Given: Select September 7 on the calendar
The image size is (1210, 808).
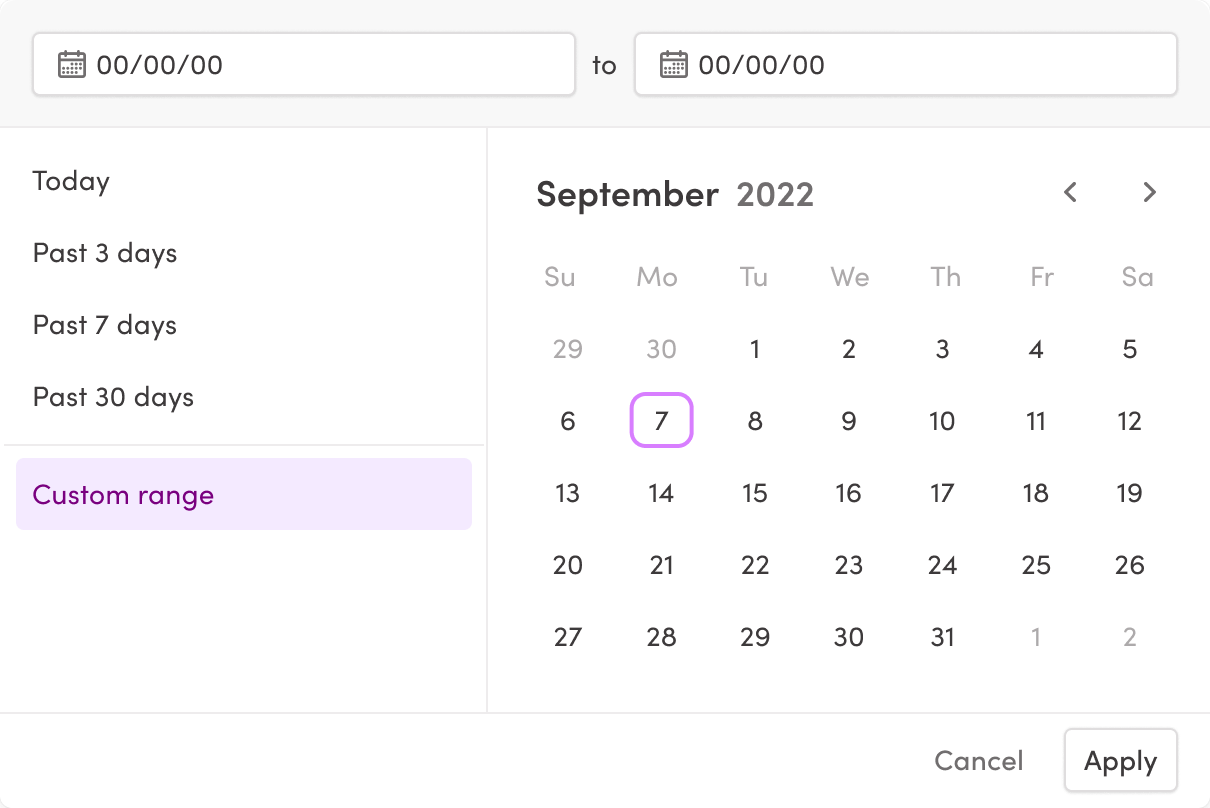Looking at the screenshot, I should pos(661,421).
